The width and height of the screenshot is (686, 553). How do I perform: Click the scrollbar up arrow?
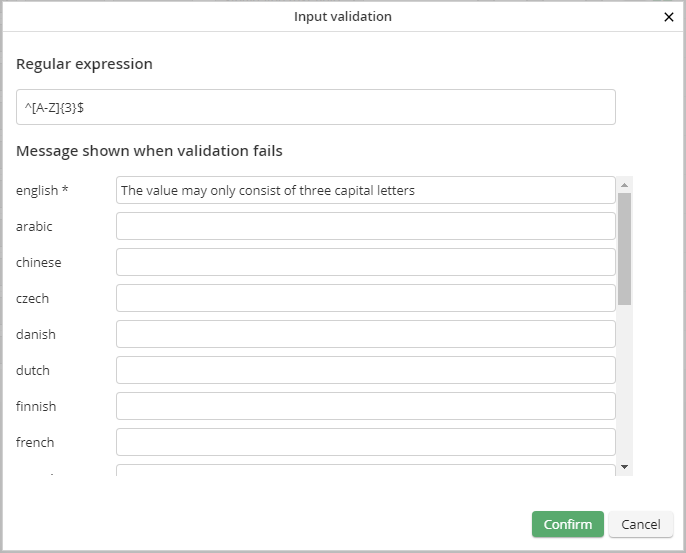click(x=625, y=185)
